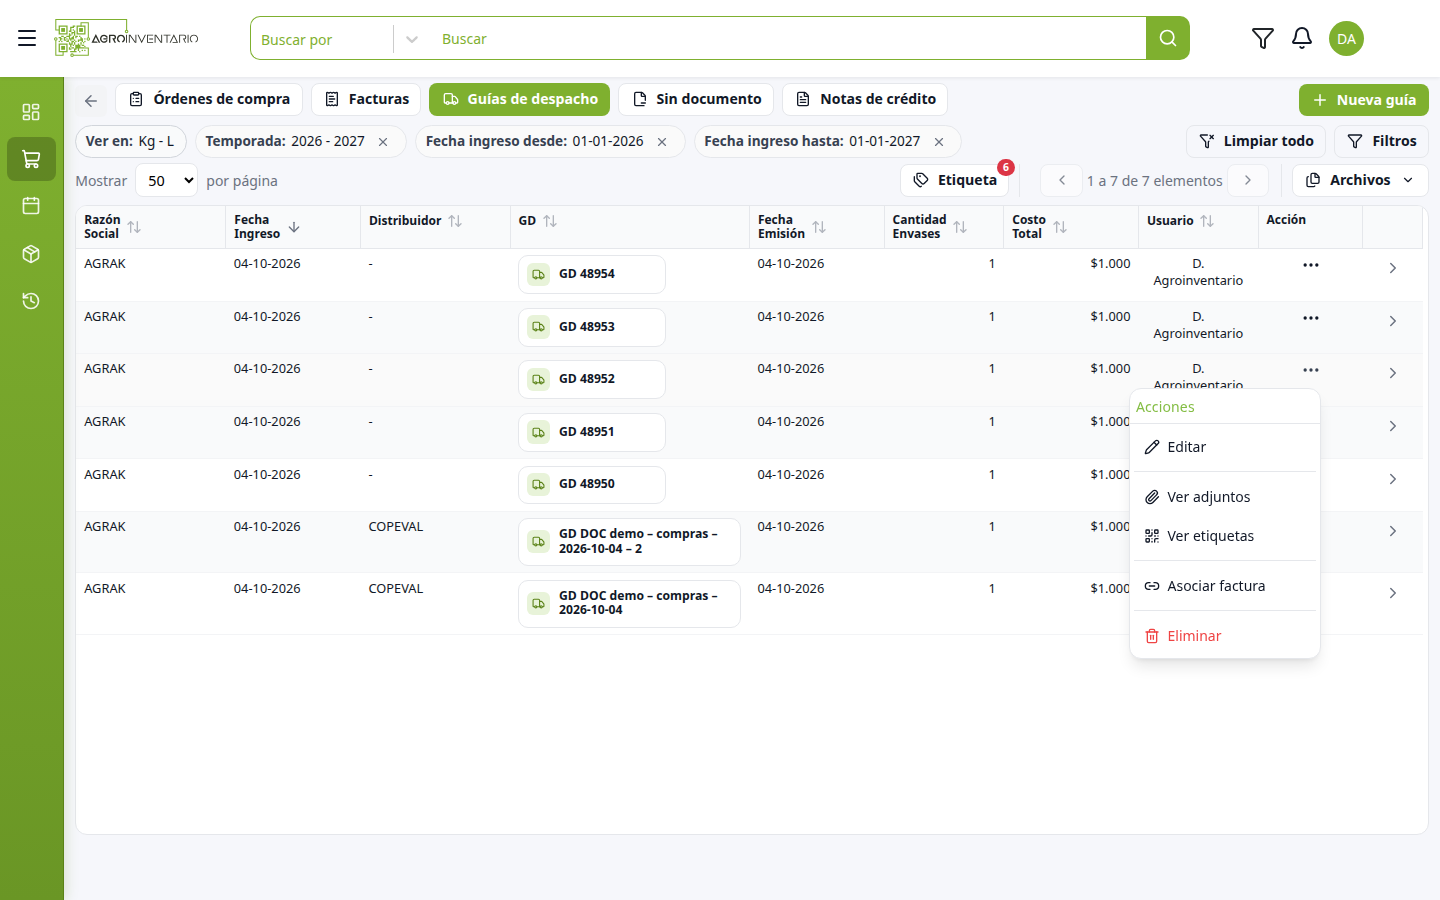The image size is (1440, 900).
Task: Choose Editar from the Acciones menu
Action: [1224, 447]
